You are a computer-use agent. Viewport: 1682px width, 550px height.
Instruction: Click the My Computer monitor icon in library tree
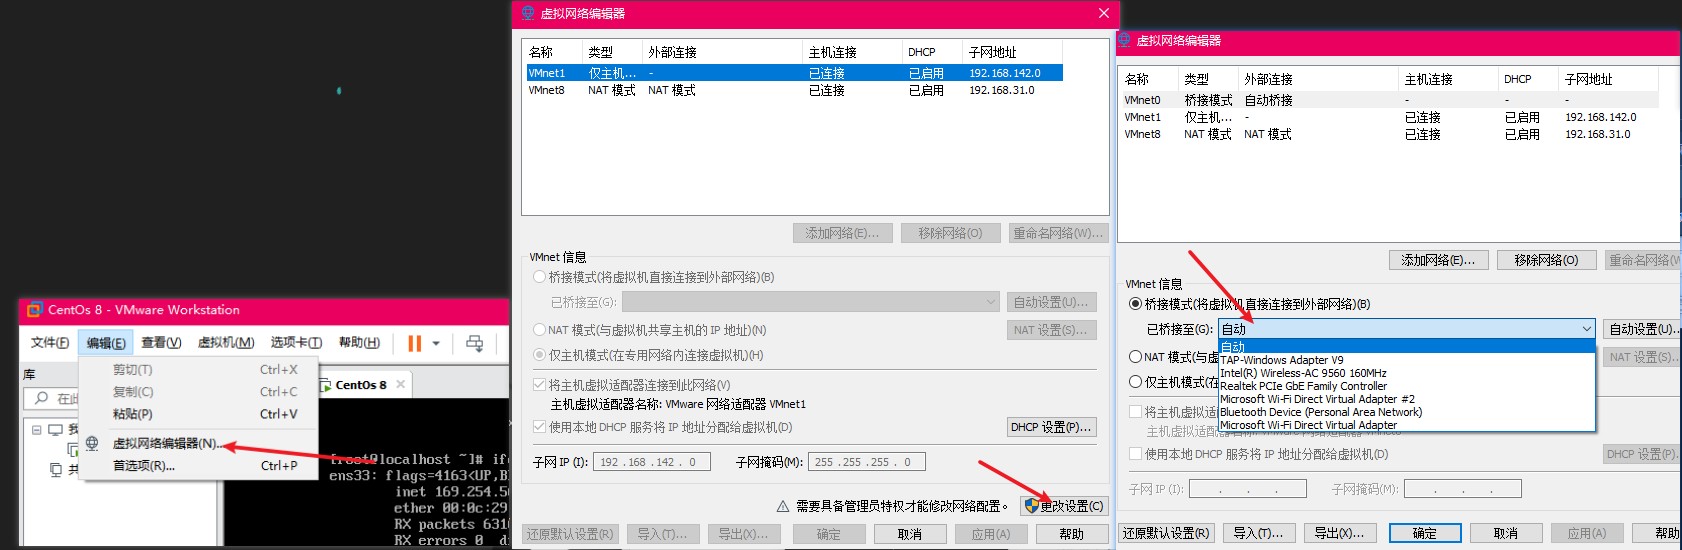point(55,429)
